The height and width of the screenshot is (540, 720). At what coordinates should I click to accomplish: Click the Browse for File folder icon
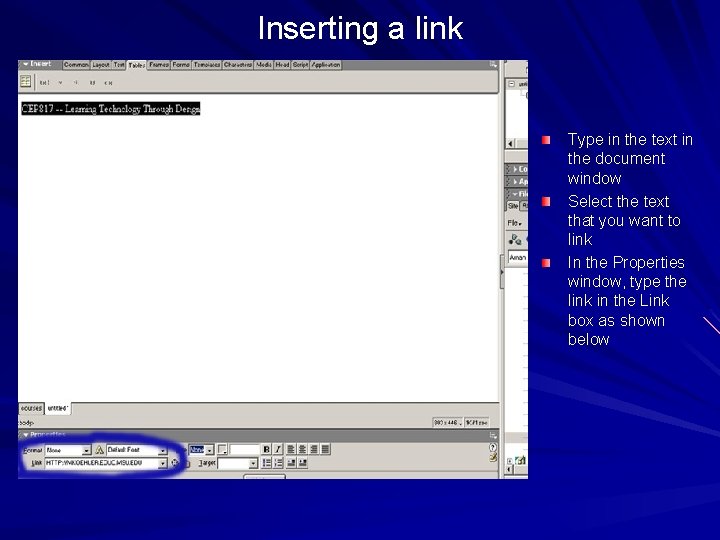click(x=187, y=464)
